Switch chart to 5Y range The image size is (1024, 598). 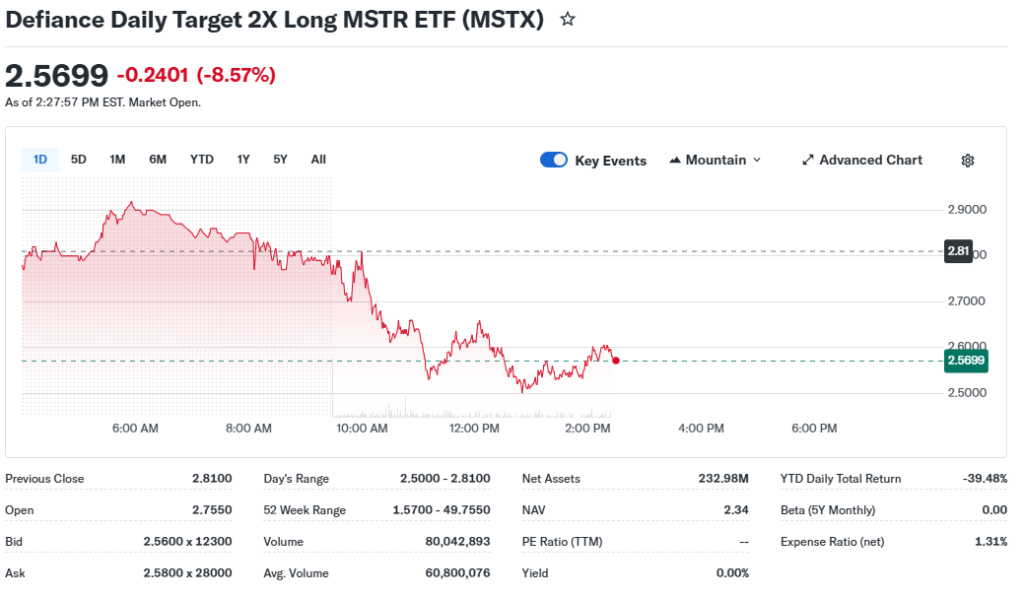coord(280,159)
